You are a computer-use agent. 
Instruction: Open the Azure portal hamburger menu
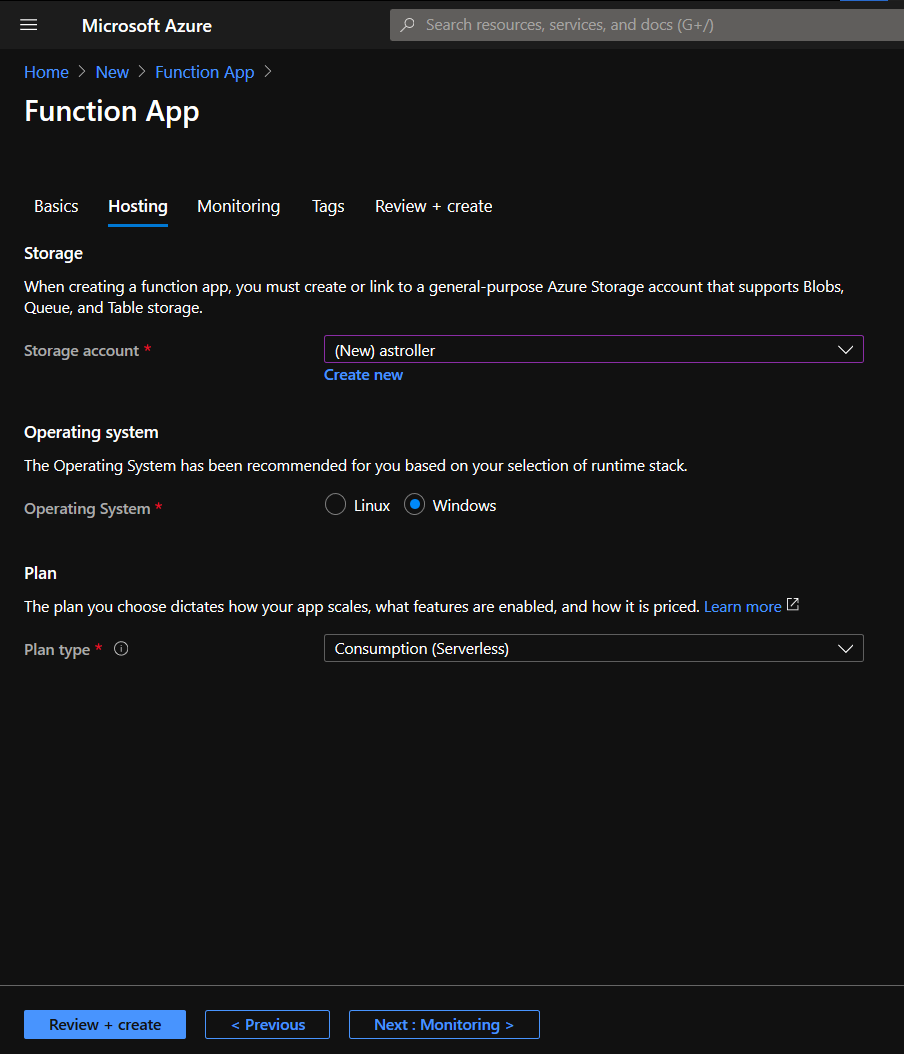(27, 25)
